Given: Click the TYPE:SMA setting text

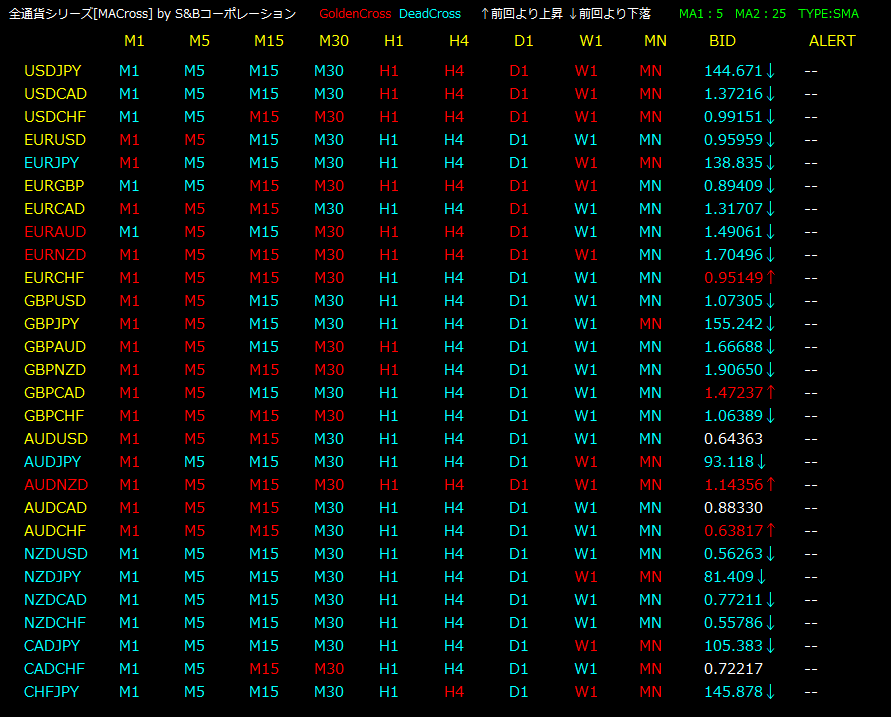Looking at the screenshot, I should 828,14.
